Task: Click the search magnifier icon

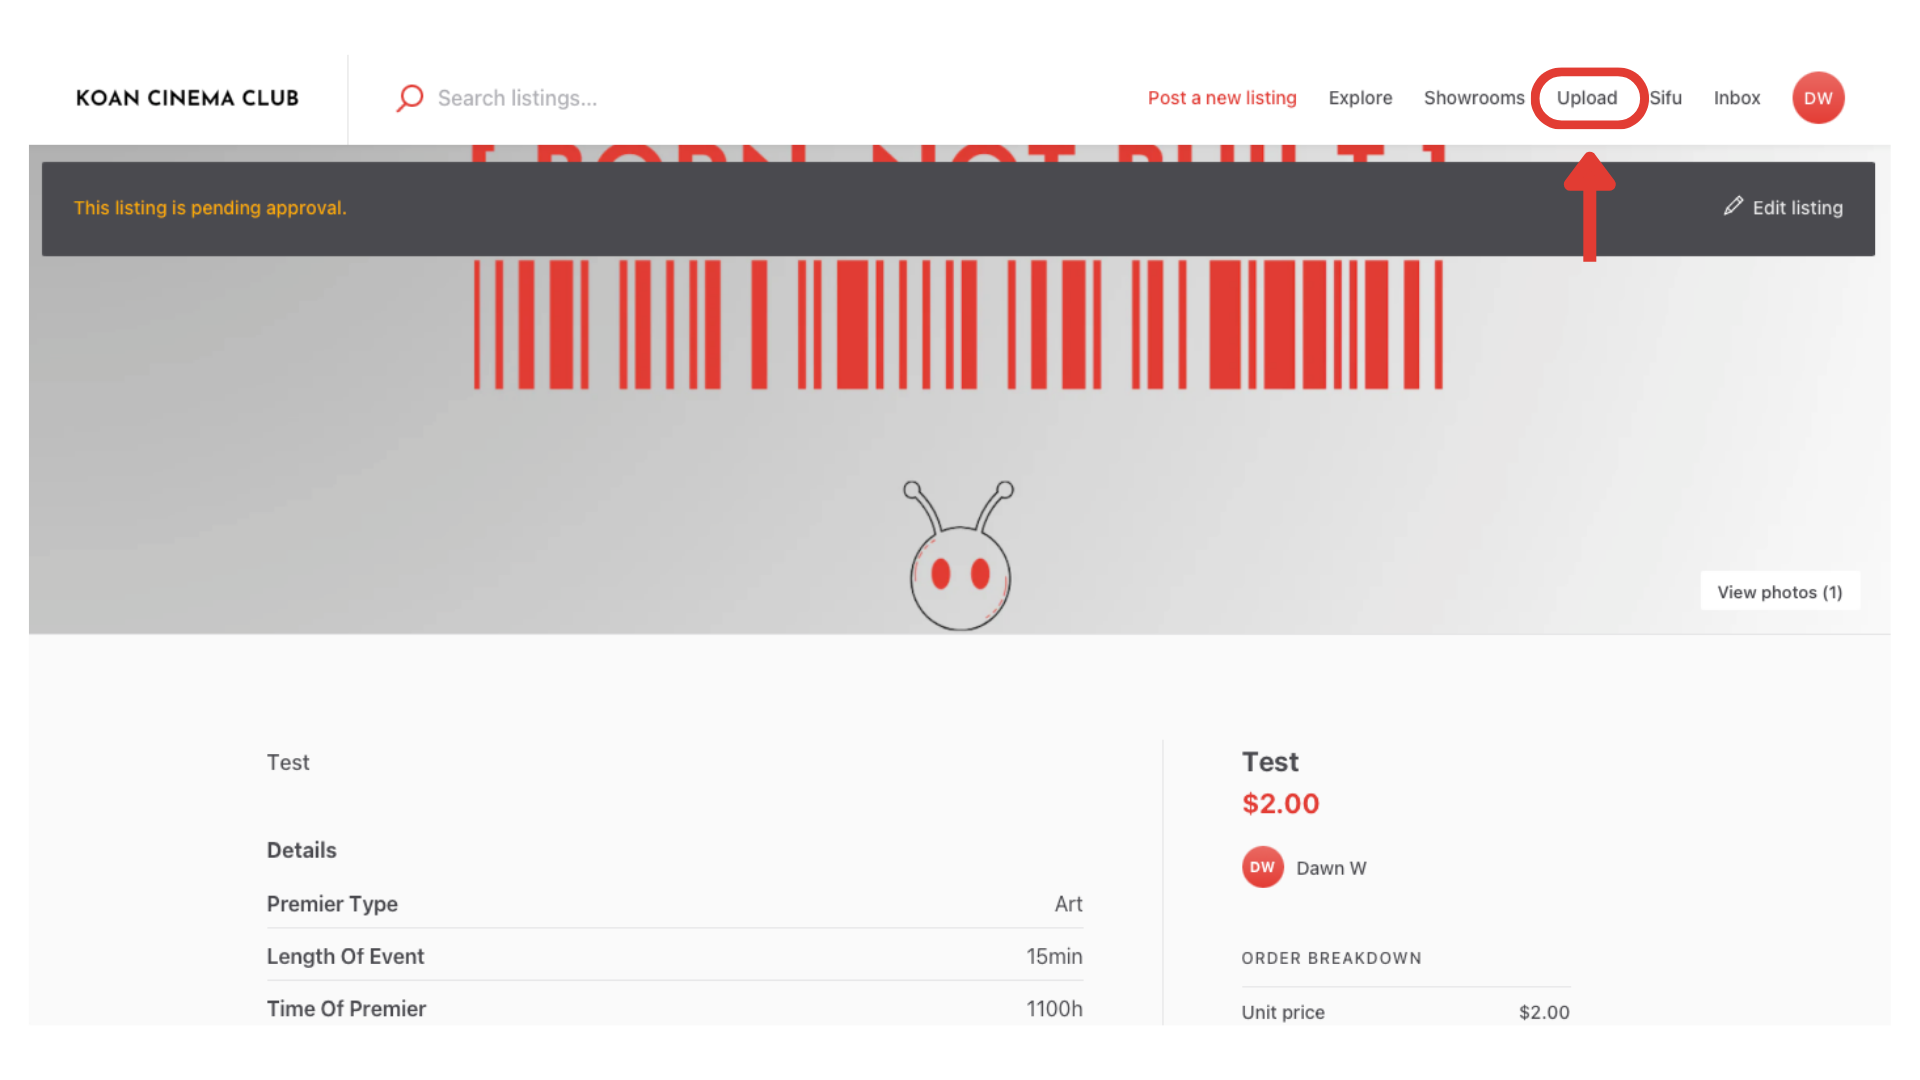Action: click(409, 98)
